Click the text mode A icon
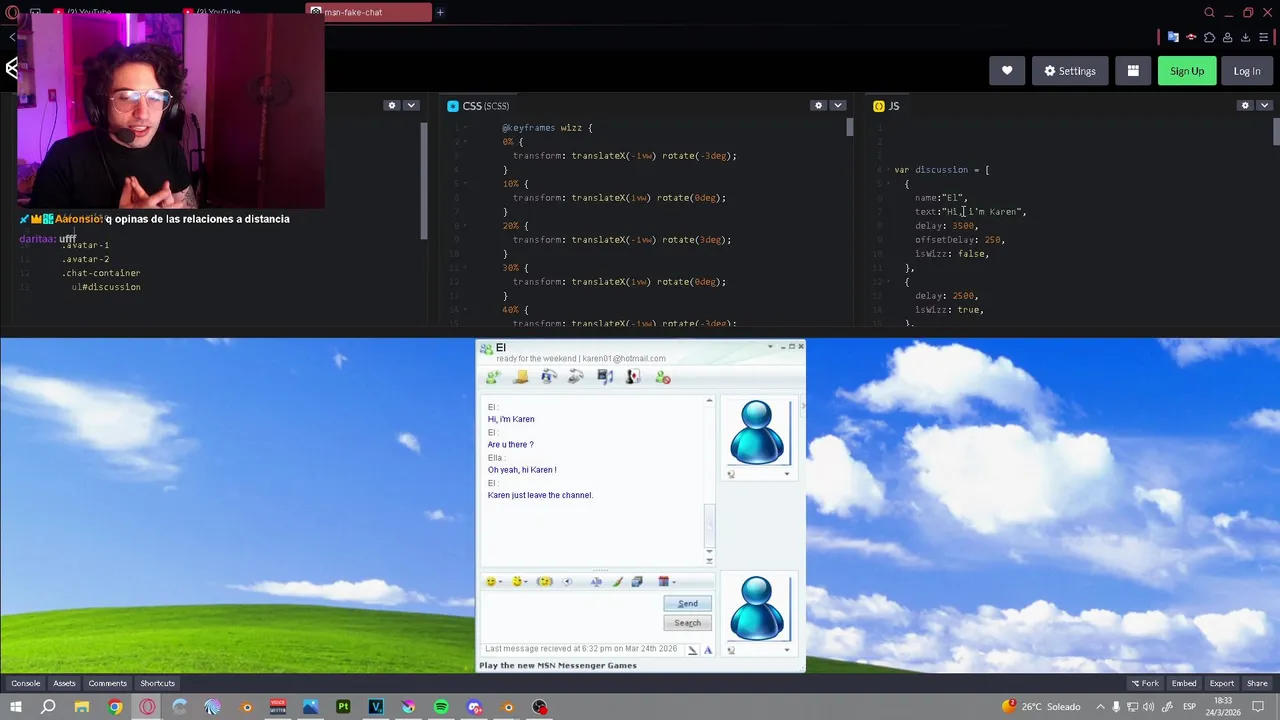 [708, 650]
